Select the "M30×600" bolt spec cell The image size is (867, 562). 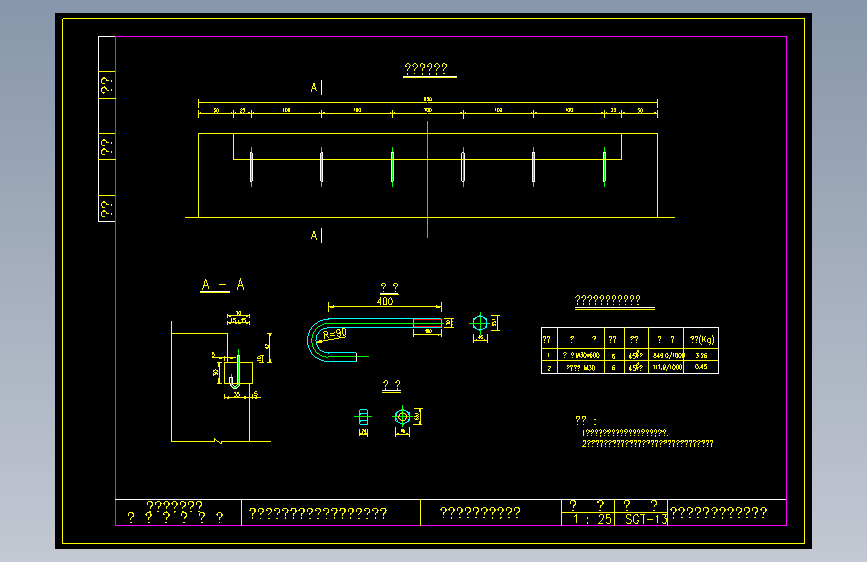(581, 355)
